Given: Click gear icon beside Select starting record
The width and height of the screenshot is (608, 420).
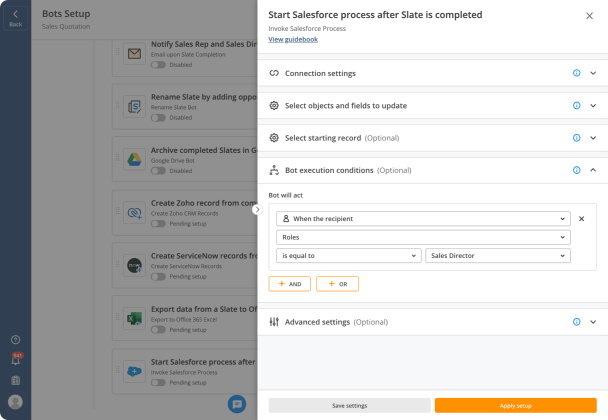Looking at the screenshot, I should (x=274, y=138).
